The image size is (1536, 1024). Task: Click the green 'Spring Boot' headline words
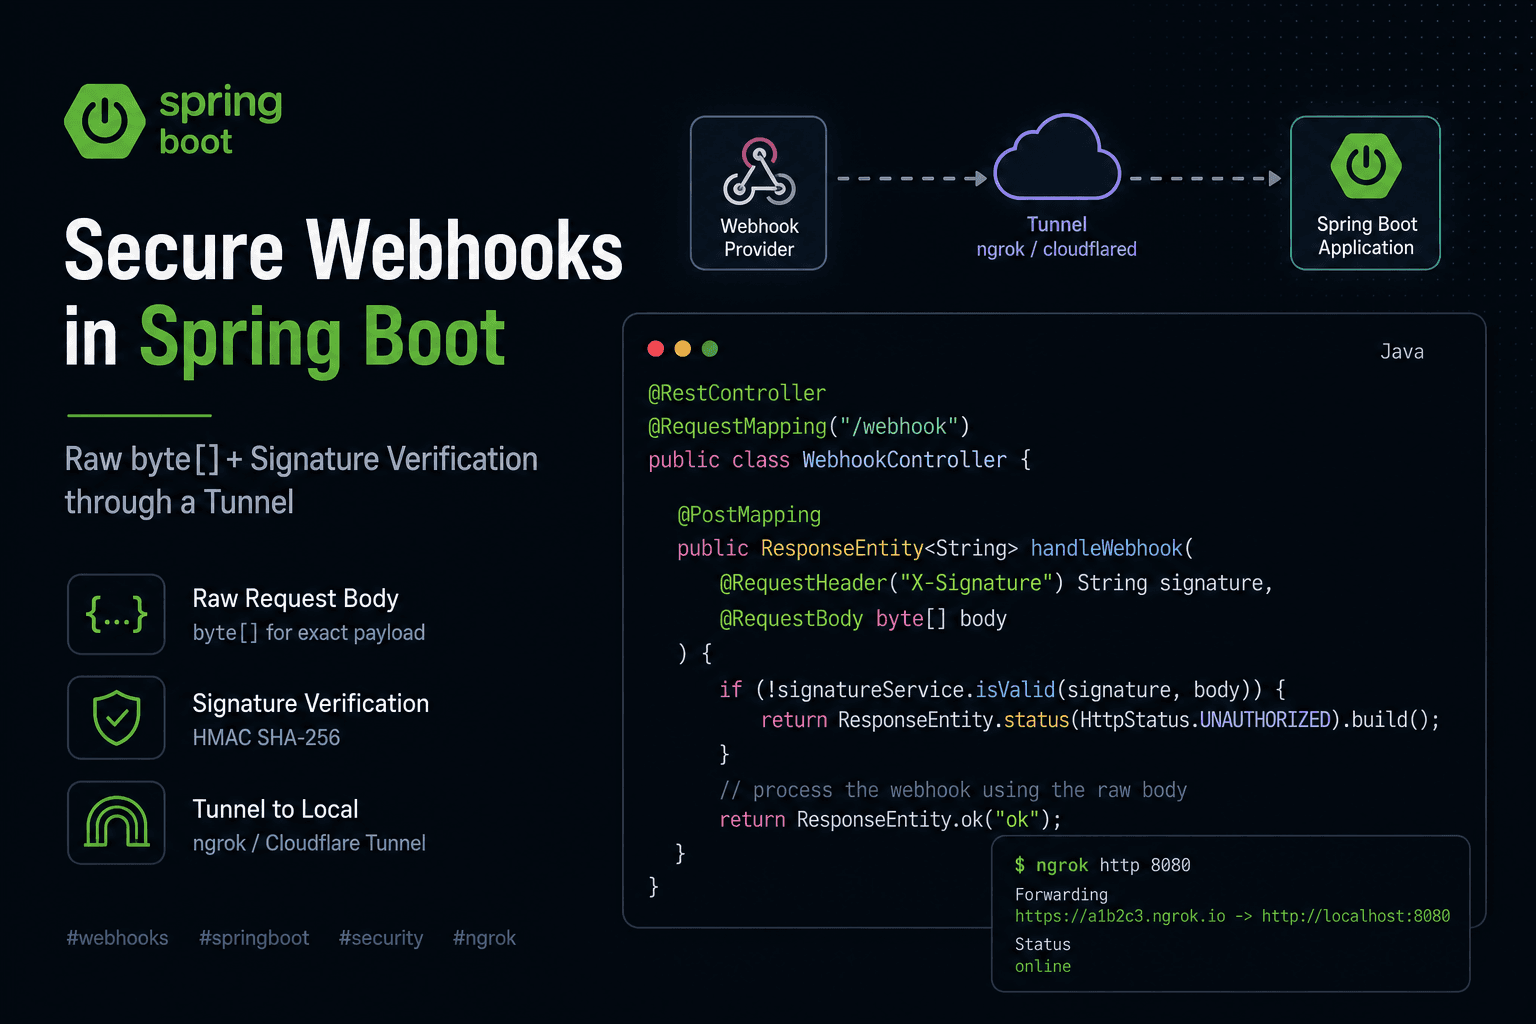pyautogui.click(x=322, y=341)
